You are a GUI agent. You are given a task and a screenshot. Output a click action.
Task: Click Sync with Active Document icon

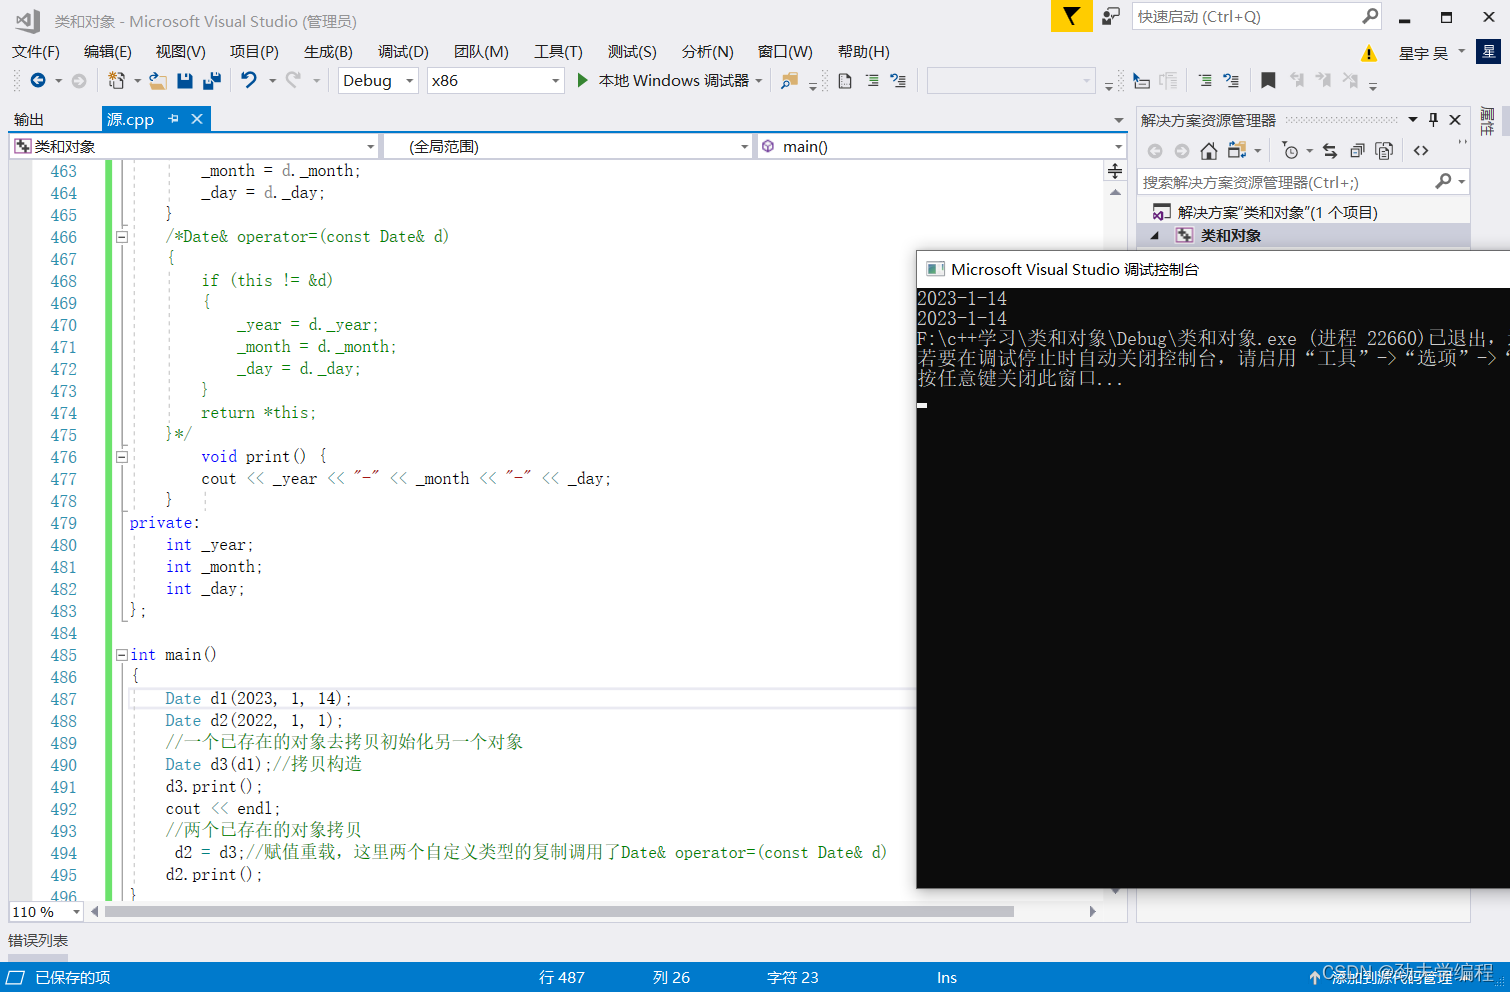tap(1330, 151)
